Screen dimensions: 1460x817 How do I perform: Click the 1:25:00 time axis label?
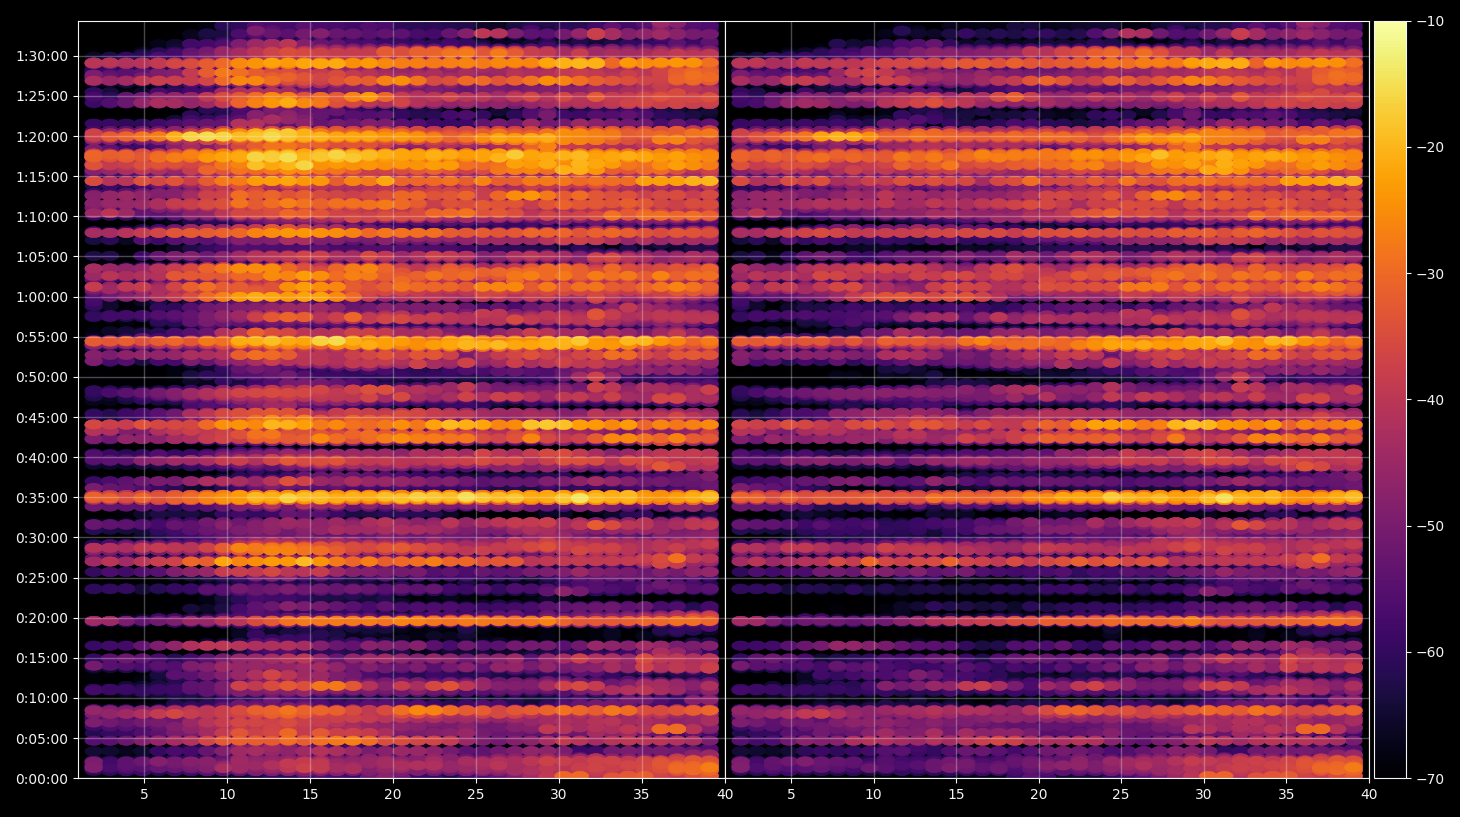coord(42,96)
